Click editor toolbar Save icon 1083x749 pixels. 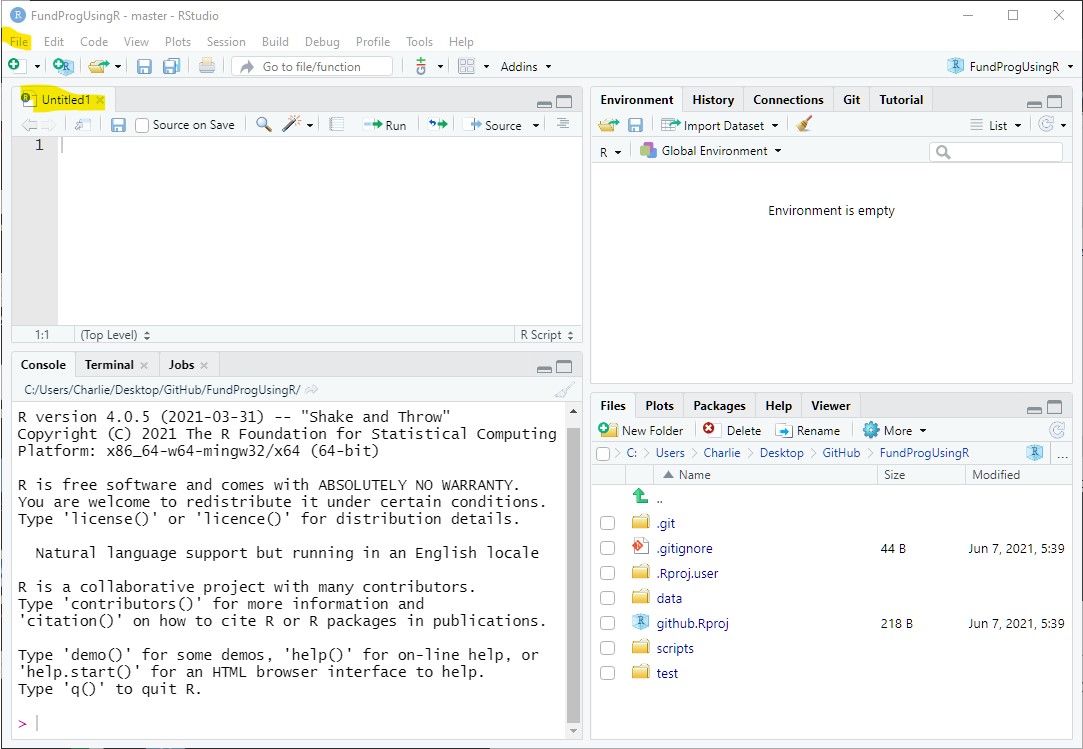click(118, 125)
